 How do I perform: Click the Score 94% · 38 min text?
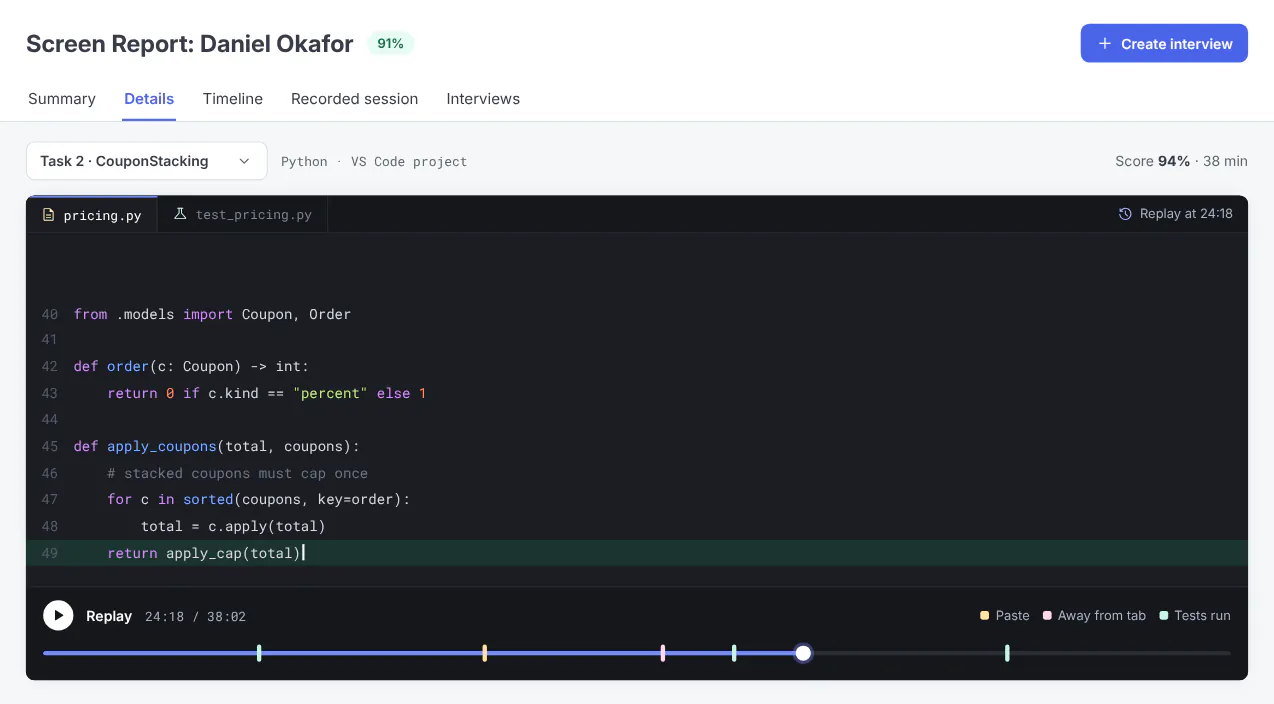click(x=1181, y=161)
